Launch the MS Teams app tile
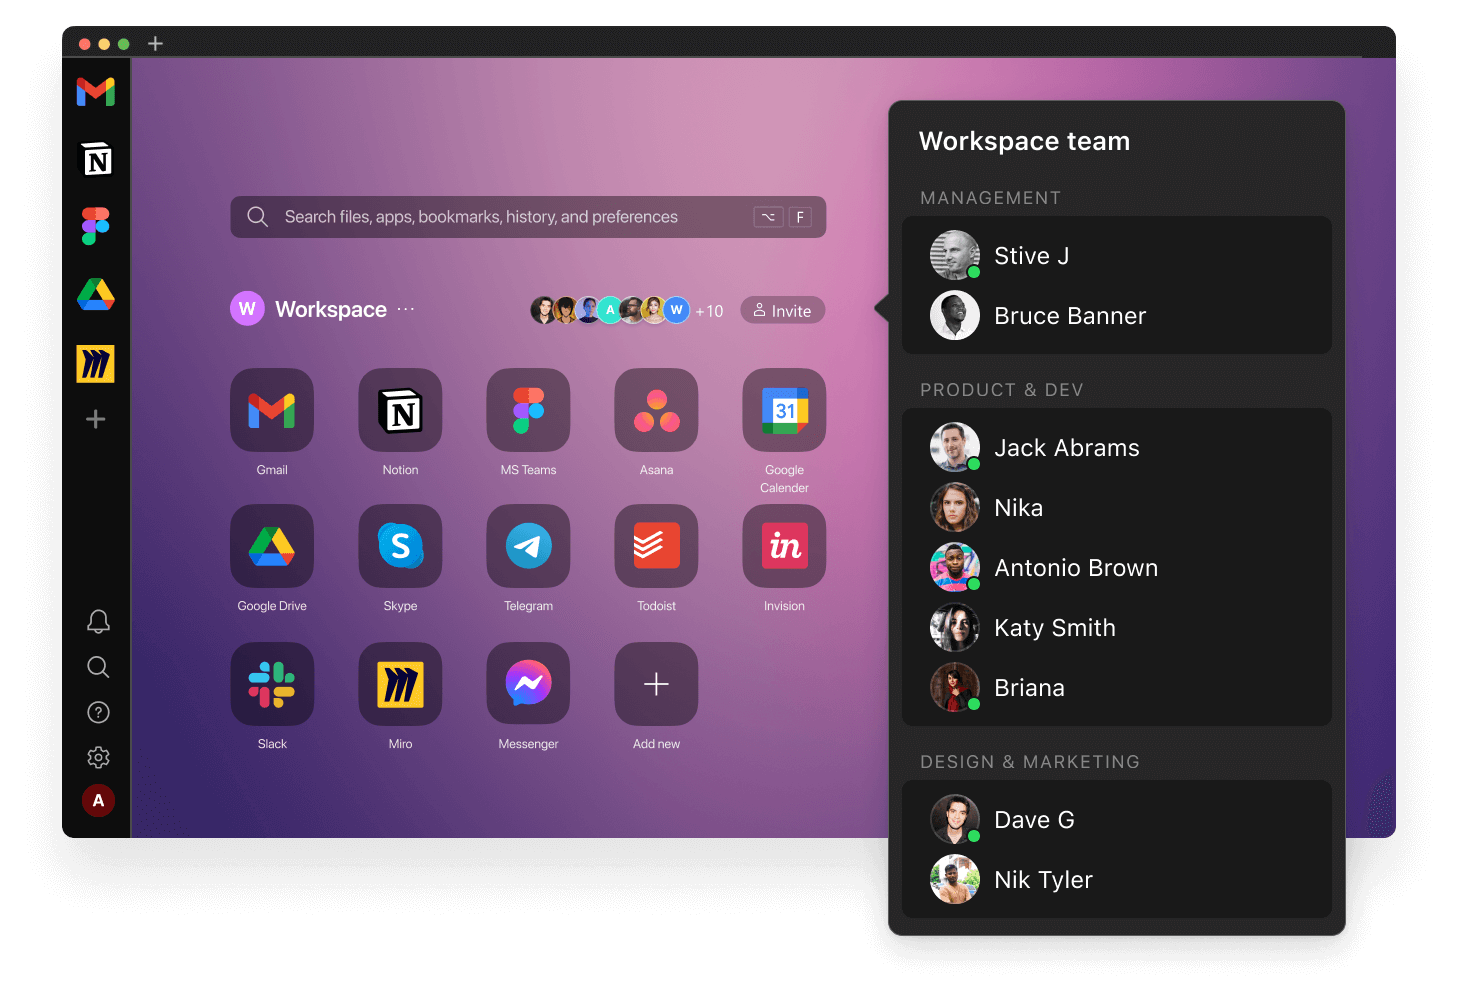1458x991 pixels. click(528, 410)
